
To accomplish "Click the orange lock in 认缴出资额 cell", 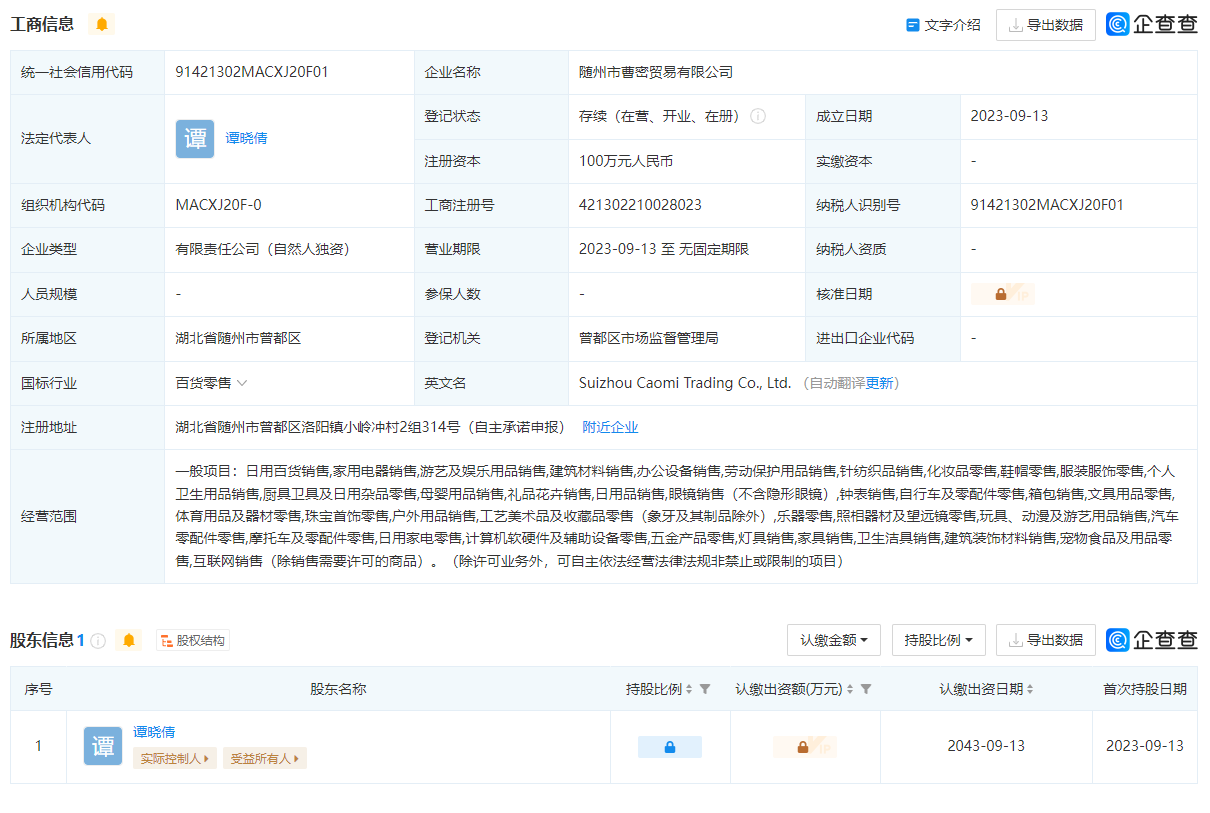I will coord(804,747).
